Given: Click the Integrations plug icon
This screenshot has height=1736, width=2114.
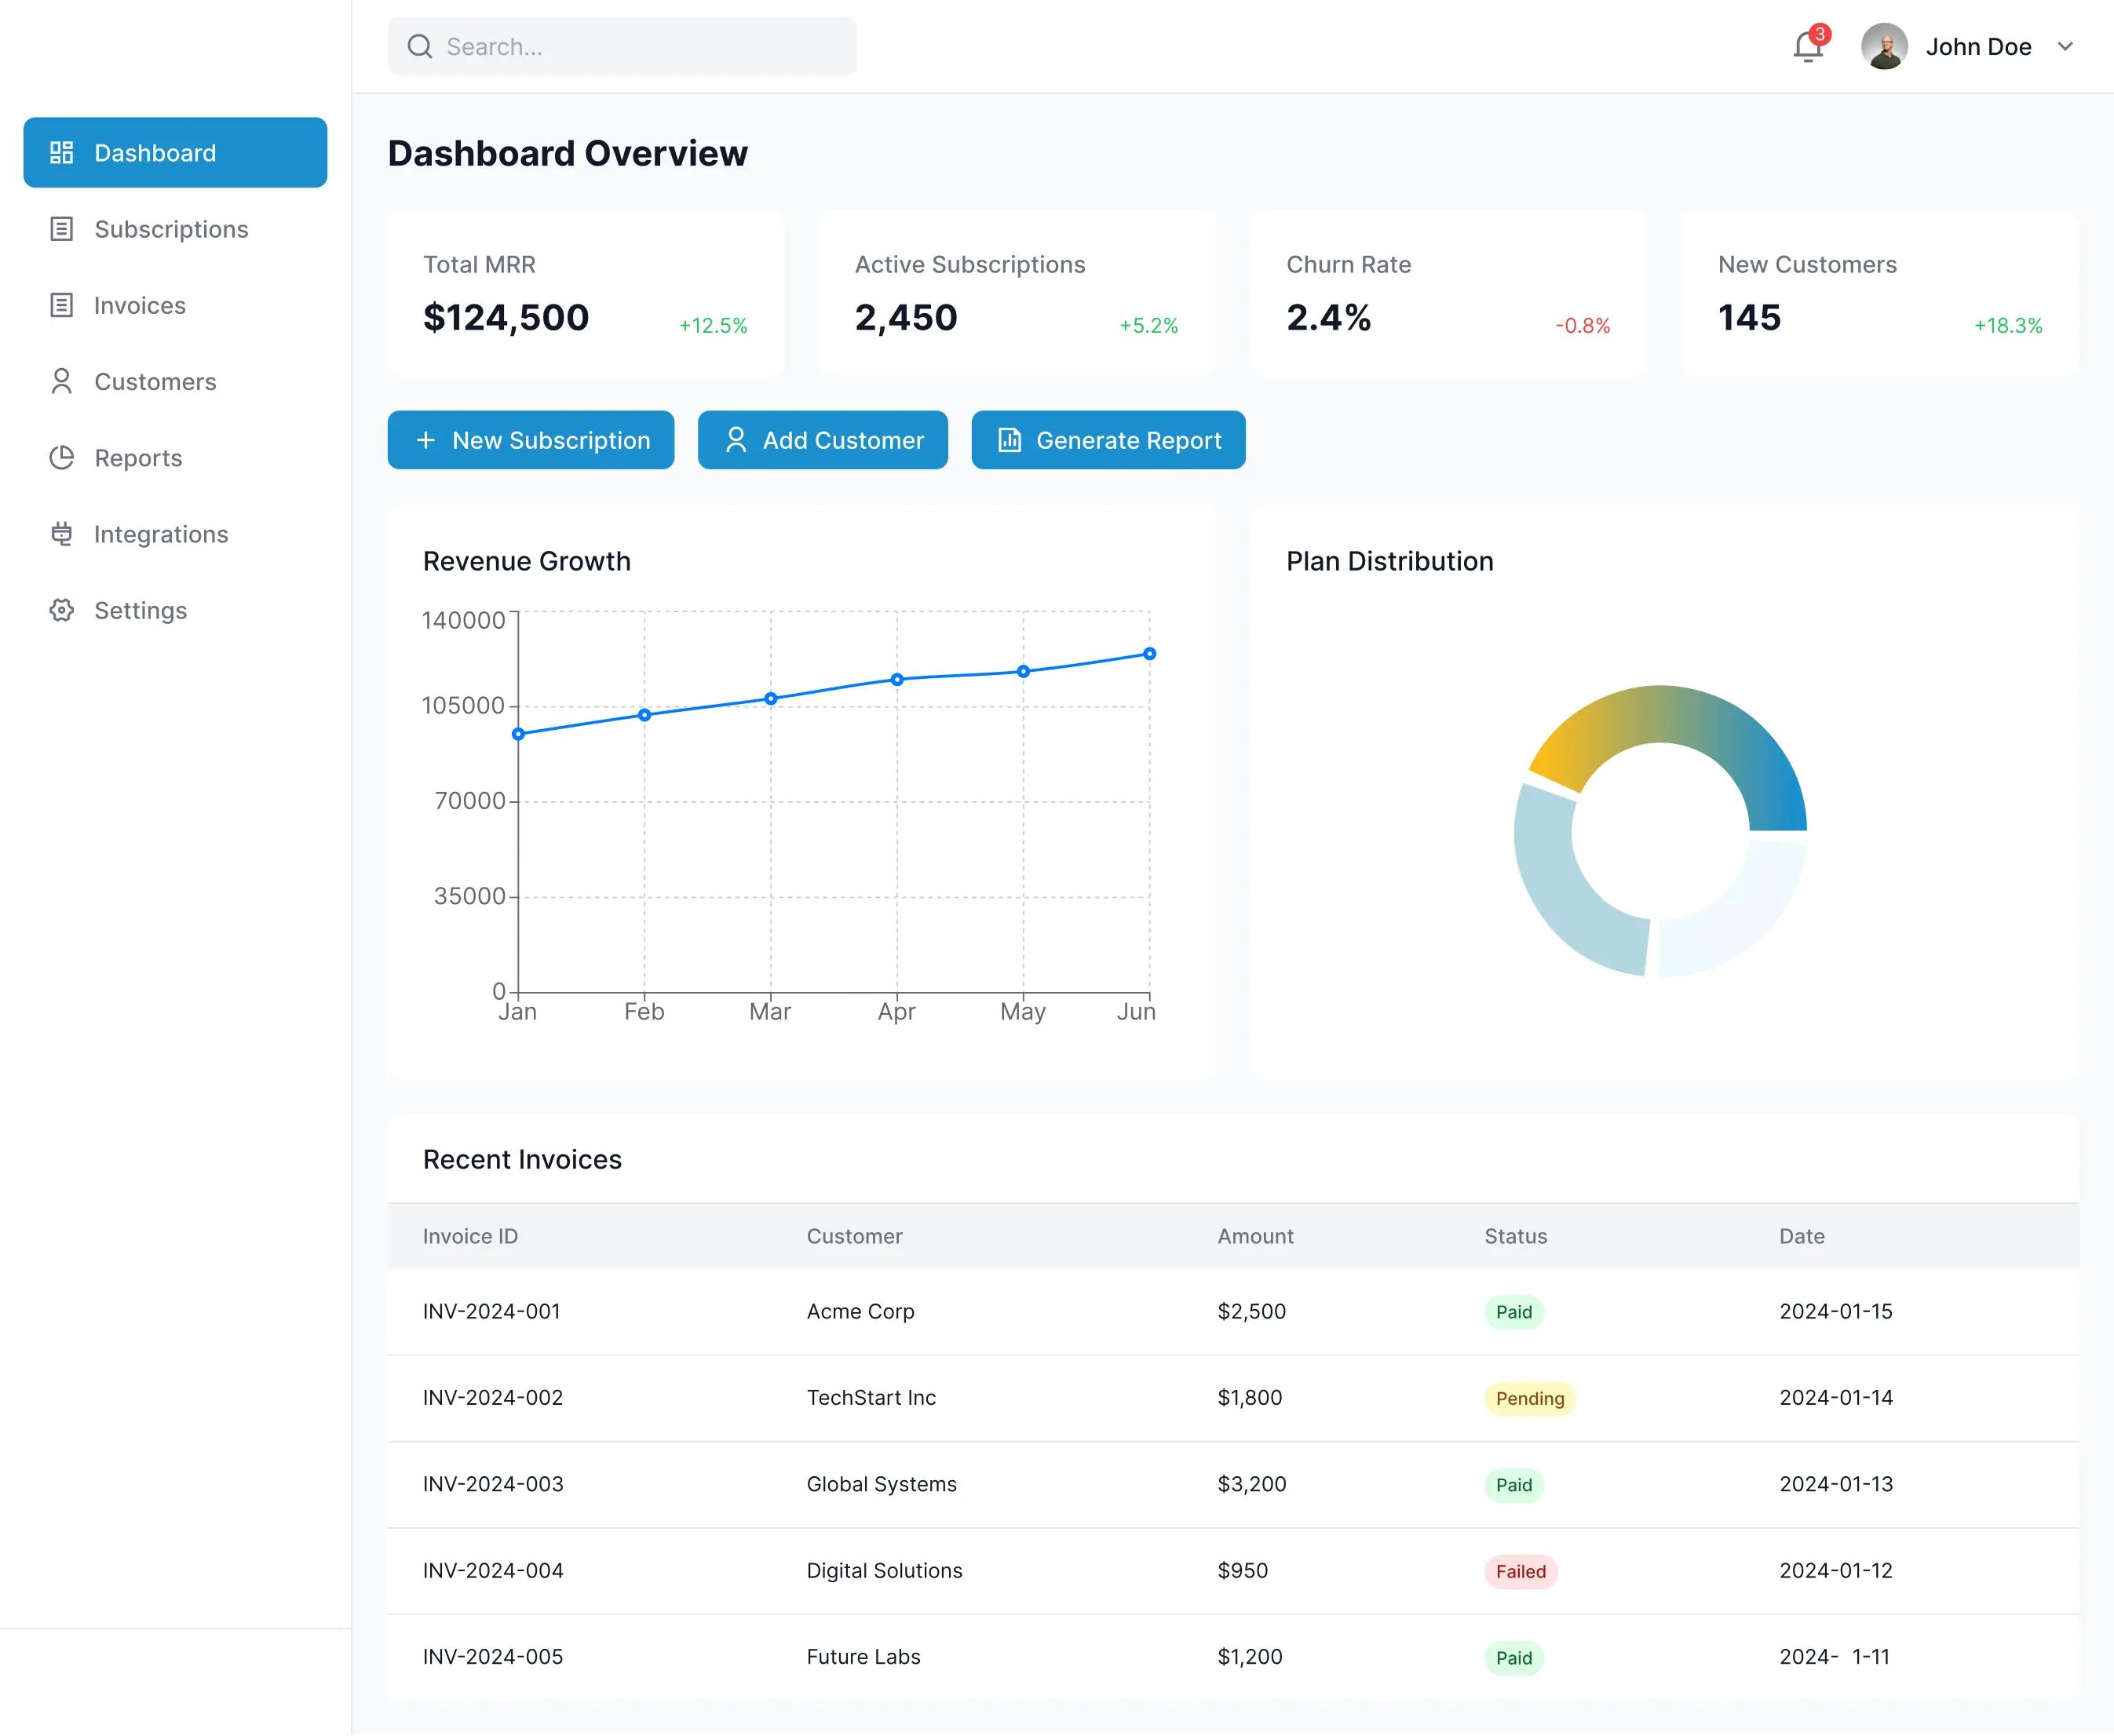Looking at the screenshot, I should 61,534.
